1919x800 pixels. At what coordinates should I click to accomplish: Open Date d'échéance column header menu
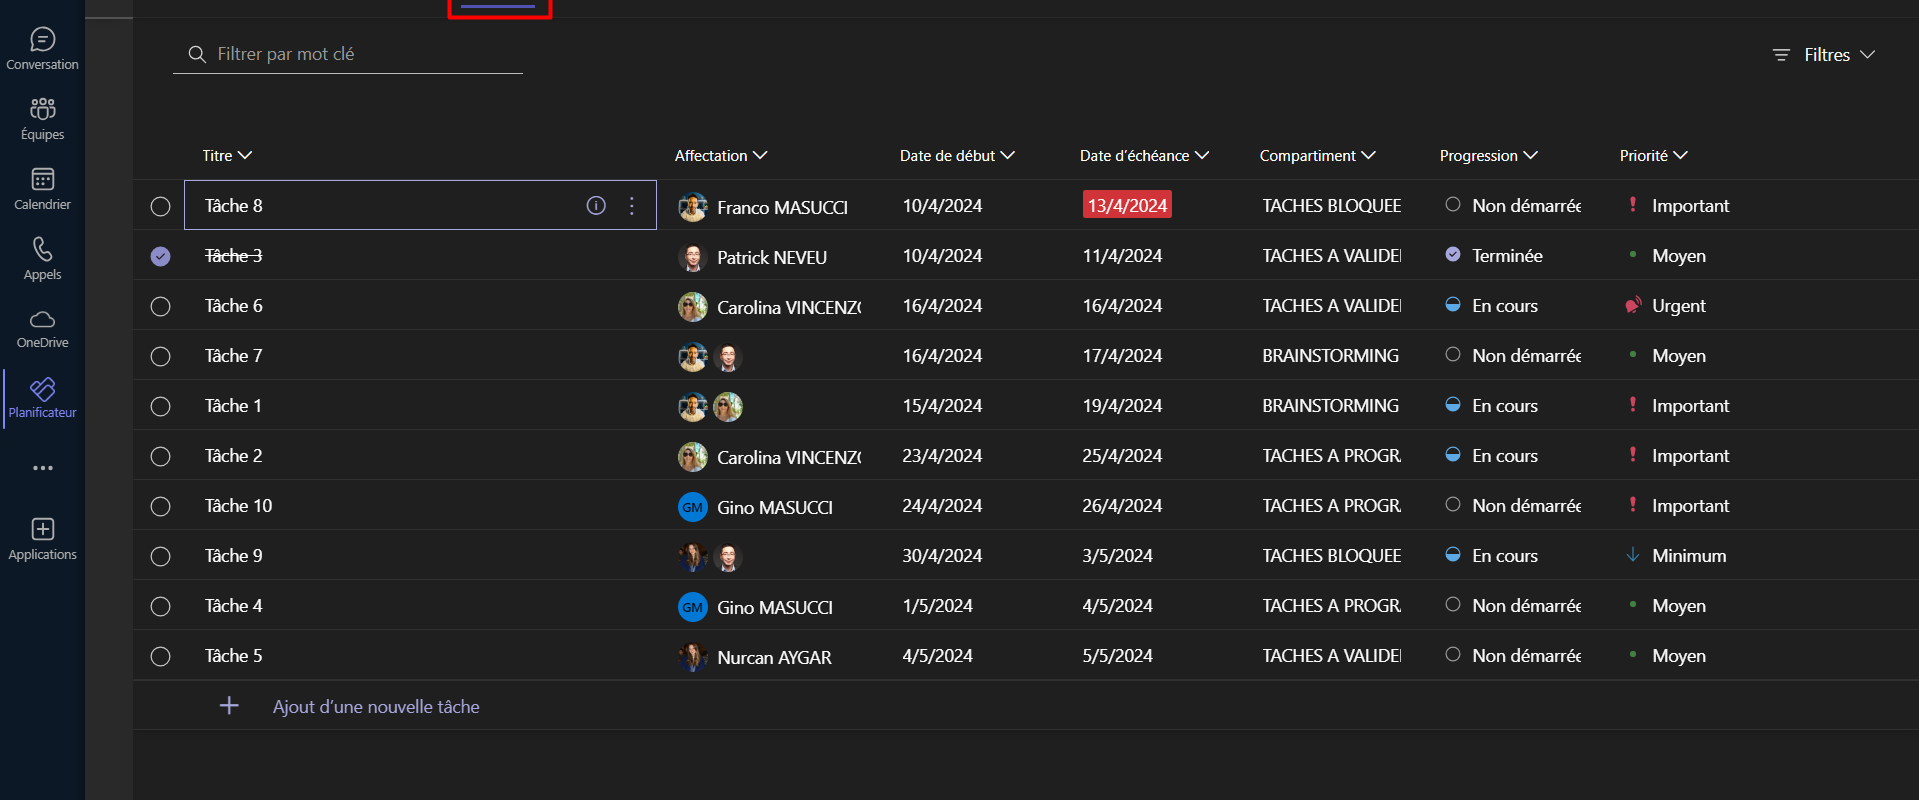point(1143,156)
